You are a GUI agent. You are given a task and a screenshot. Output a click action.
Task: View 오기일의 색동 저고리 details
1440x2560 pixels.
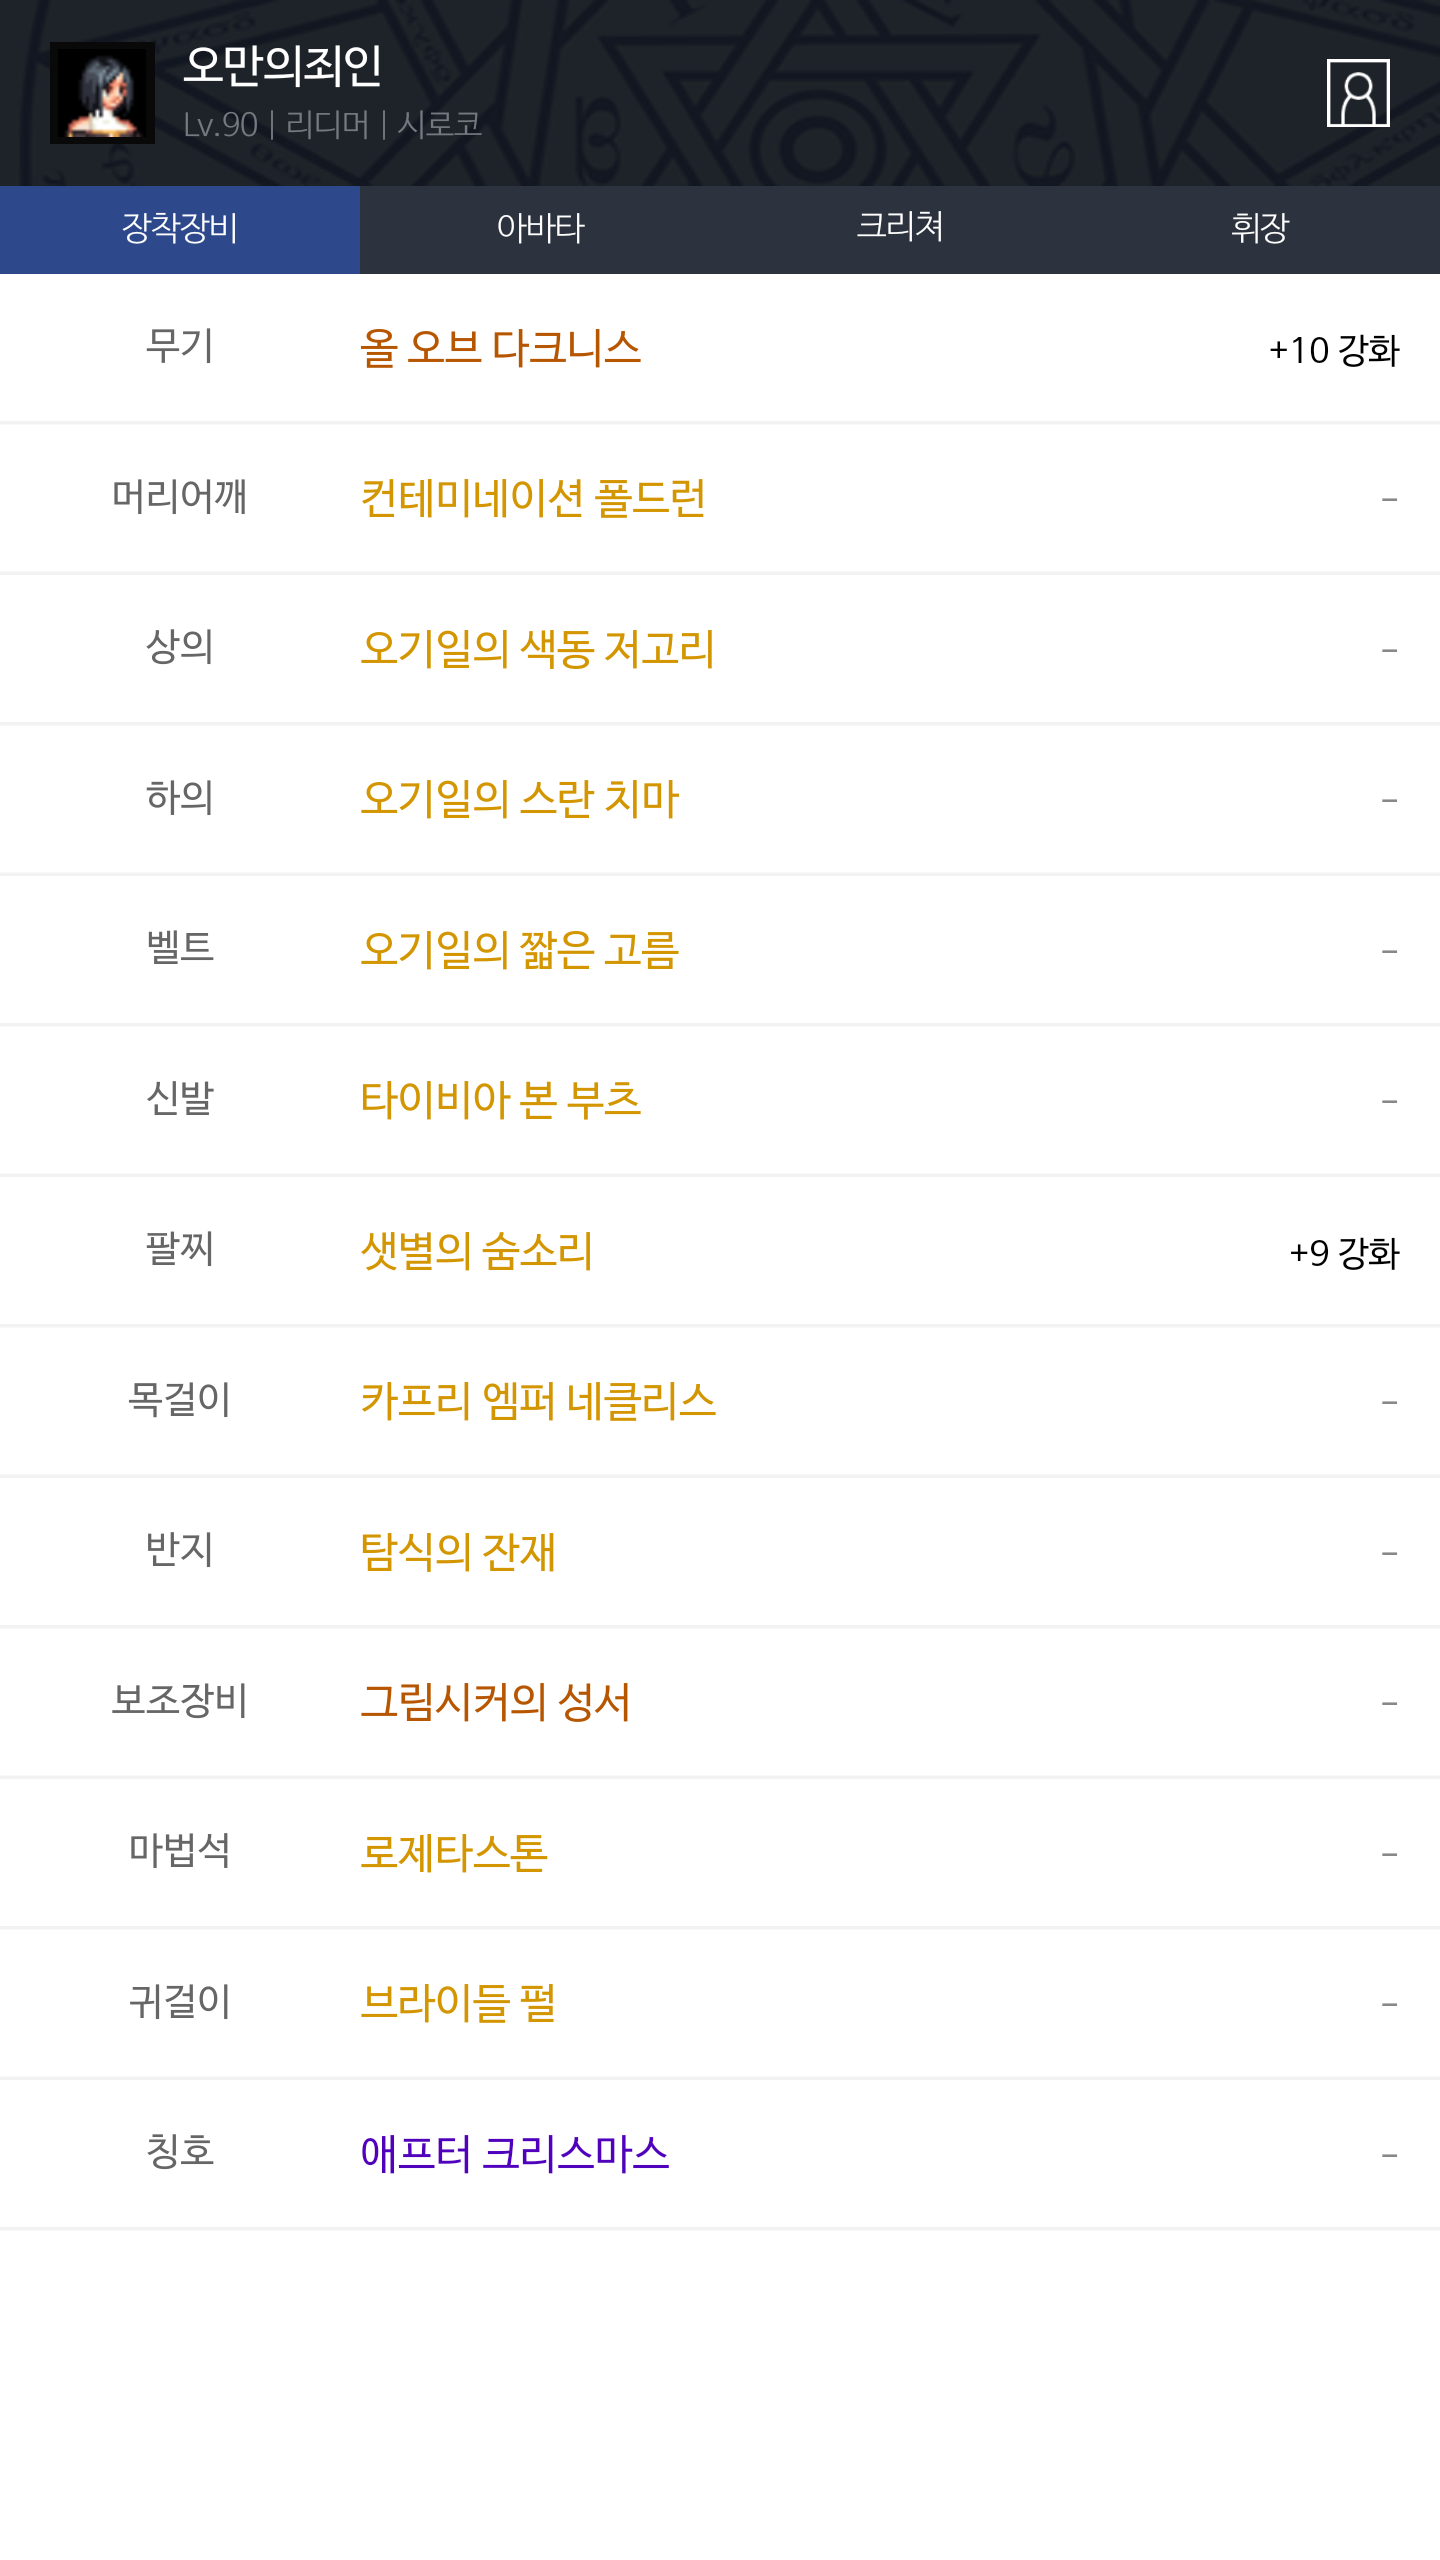point(537,648)
